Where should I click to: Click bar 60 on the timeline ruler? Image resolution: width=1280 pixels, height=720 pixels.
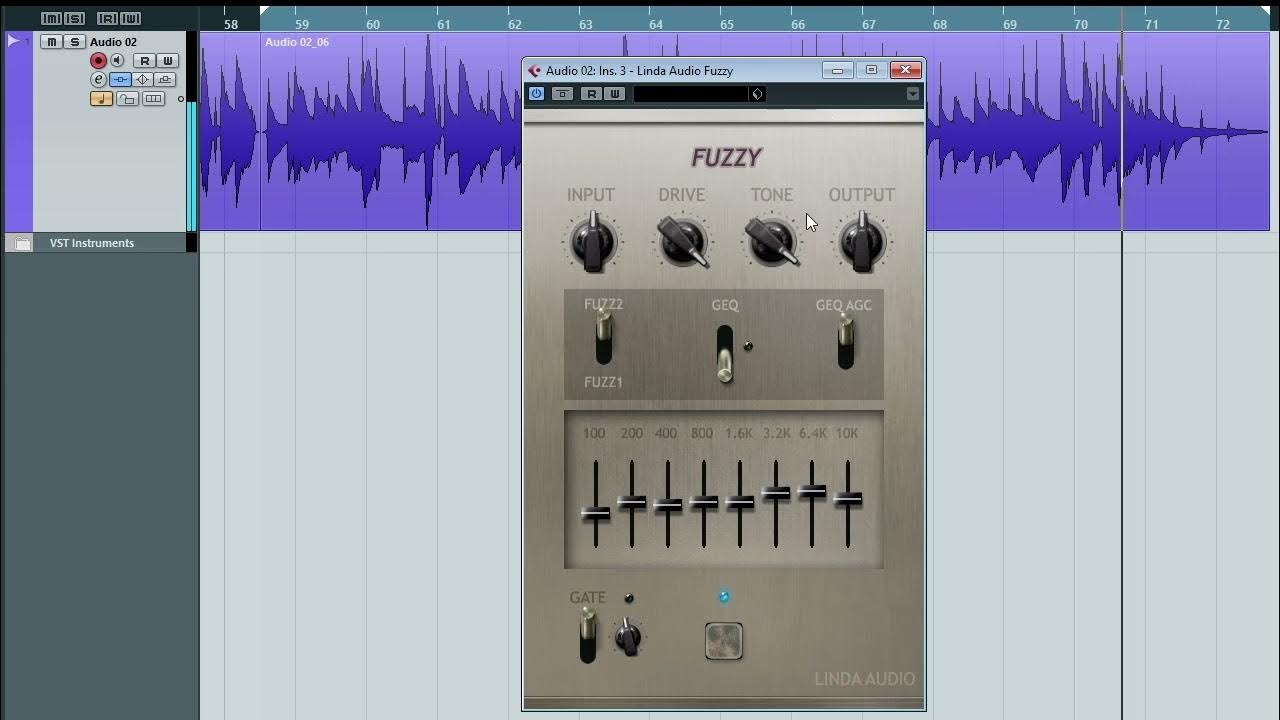[373, 24]
